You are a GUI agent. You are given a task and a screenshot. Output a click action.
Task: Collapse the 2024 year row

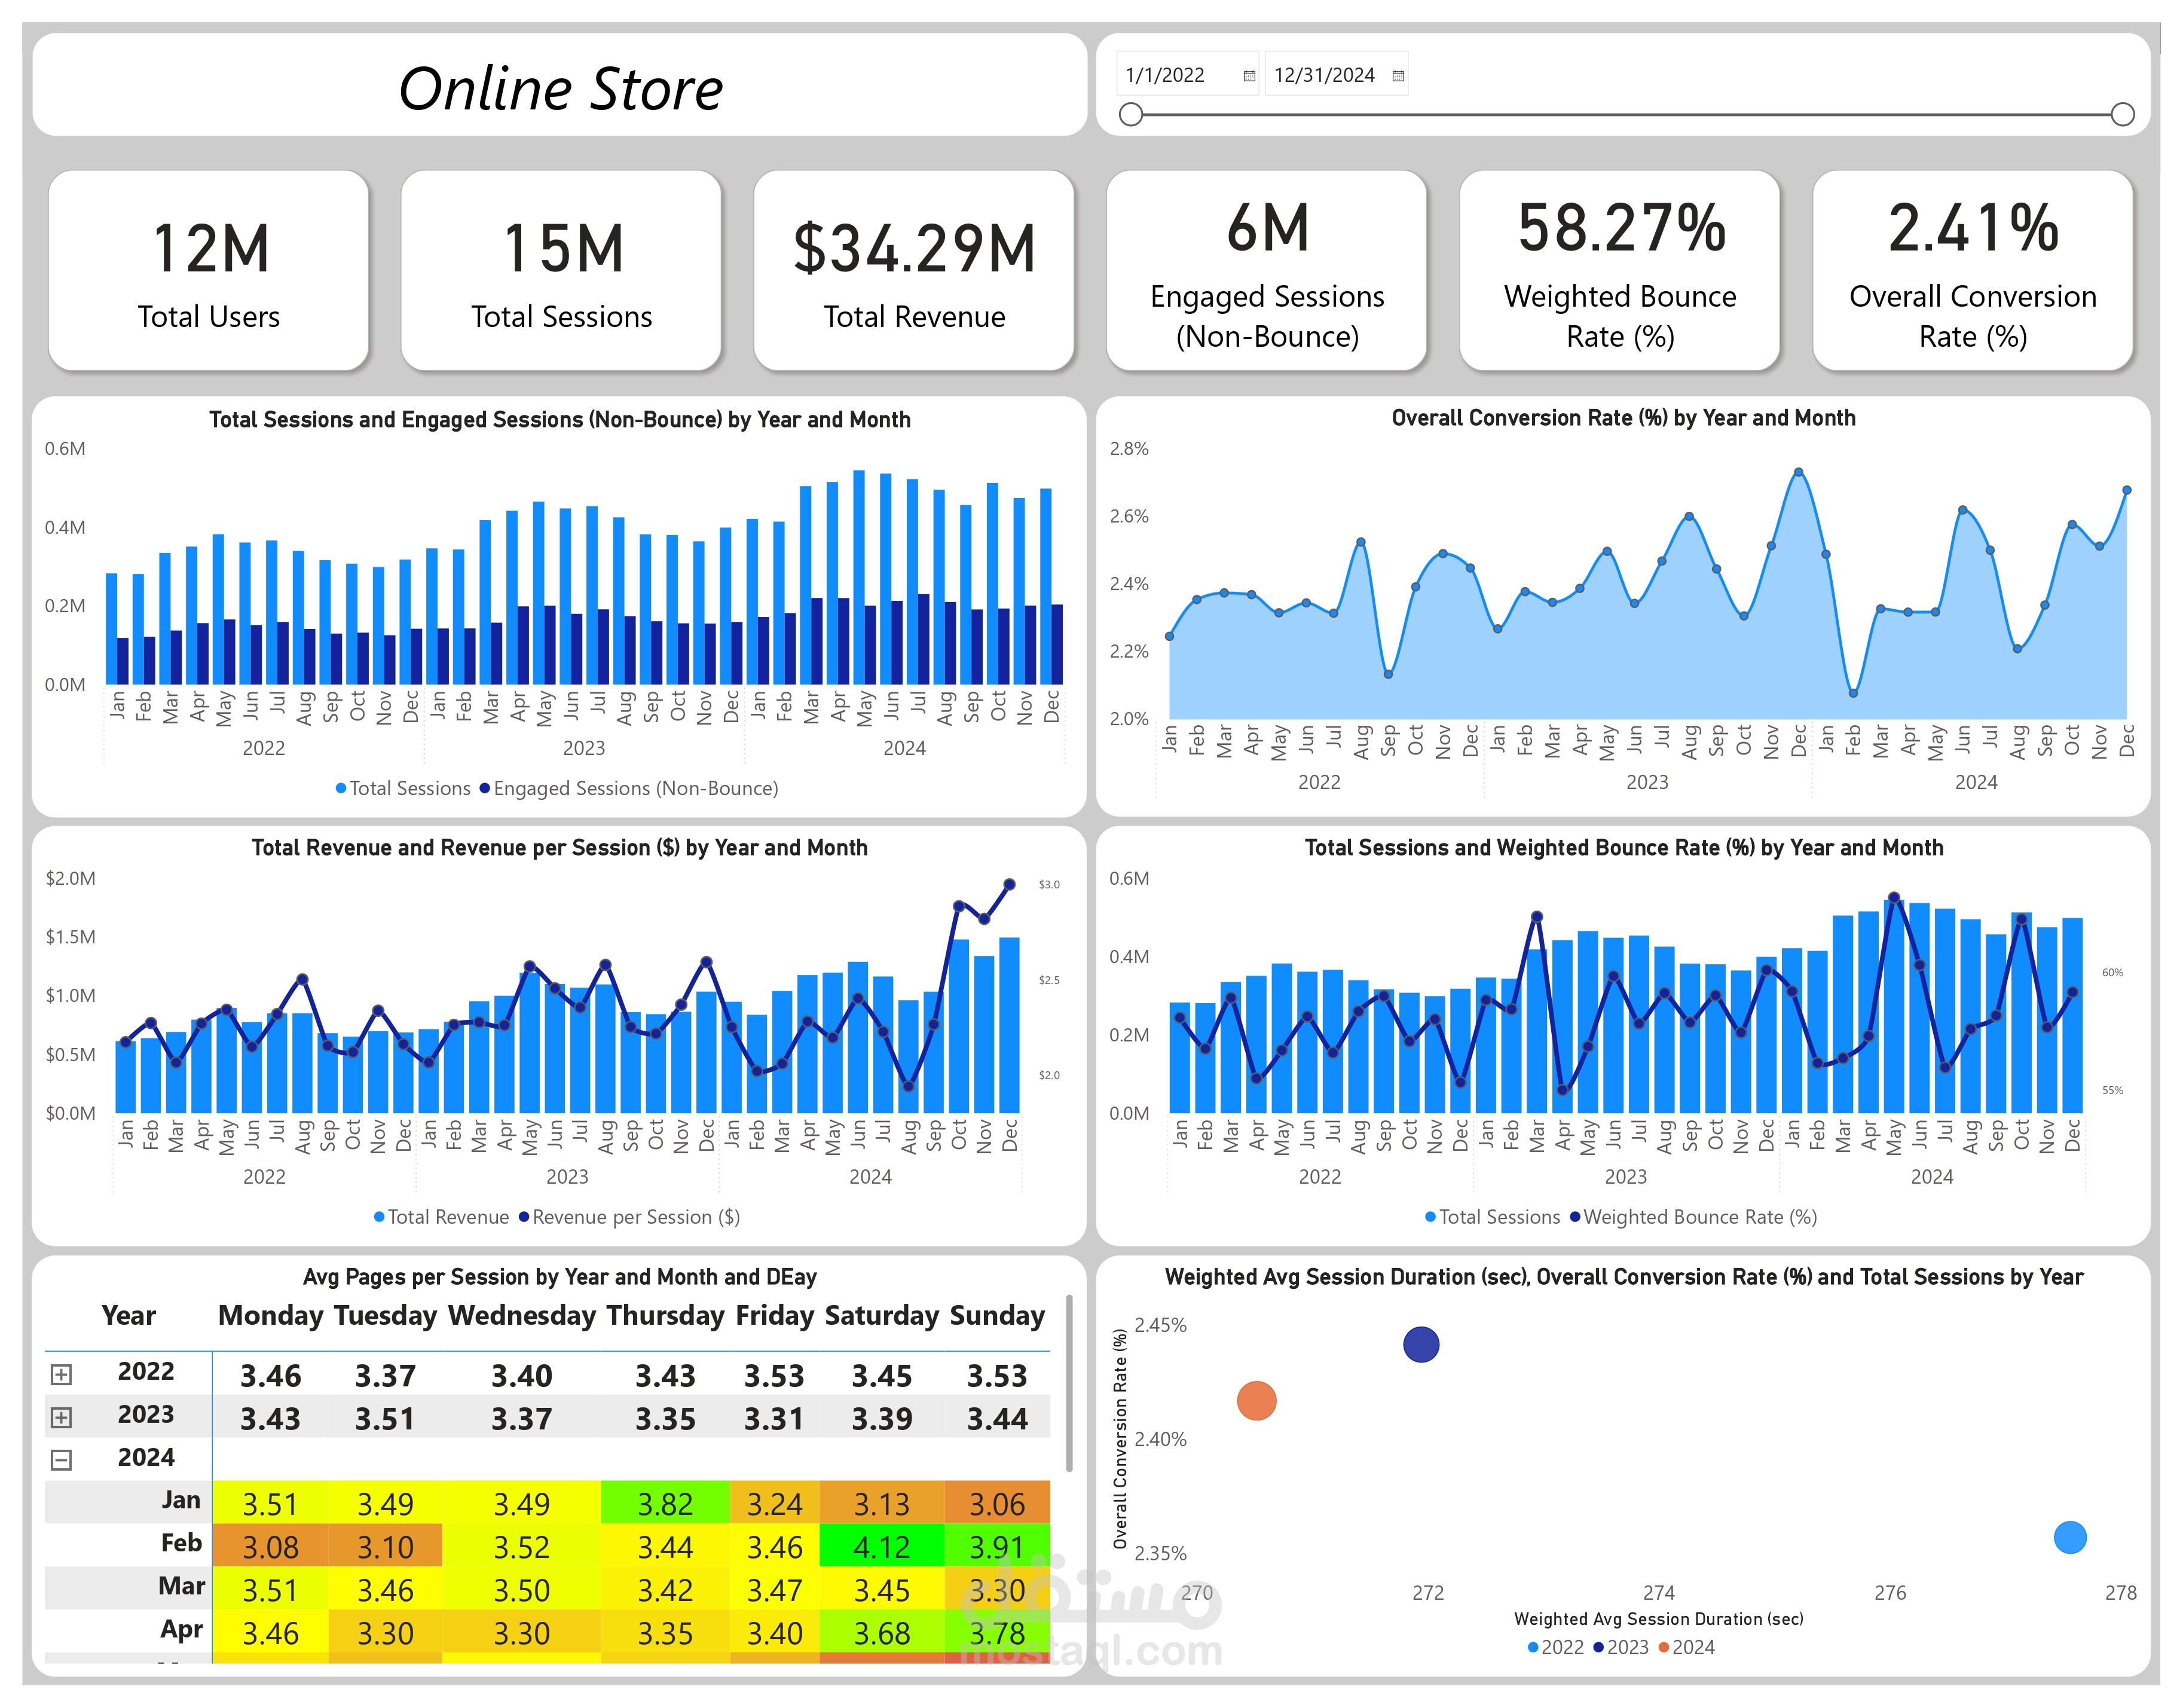click(61, 1460)
